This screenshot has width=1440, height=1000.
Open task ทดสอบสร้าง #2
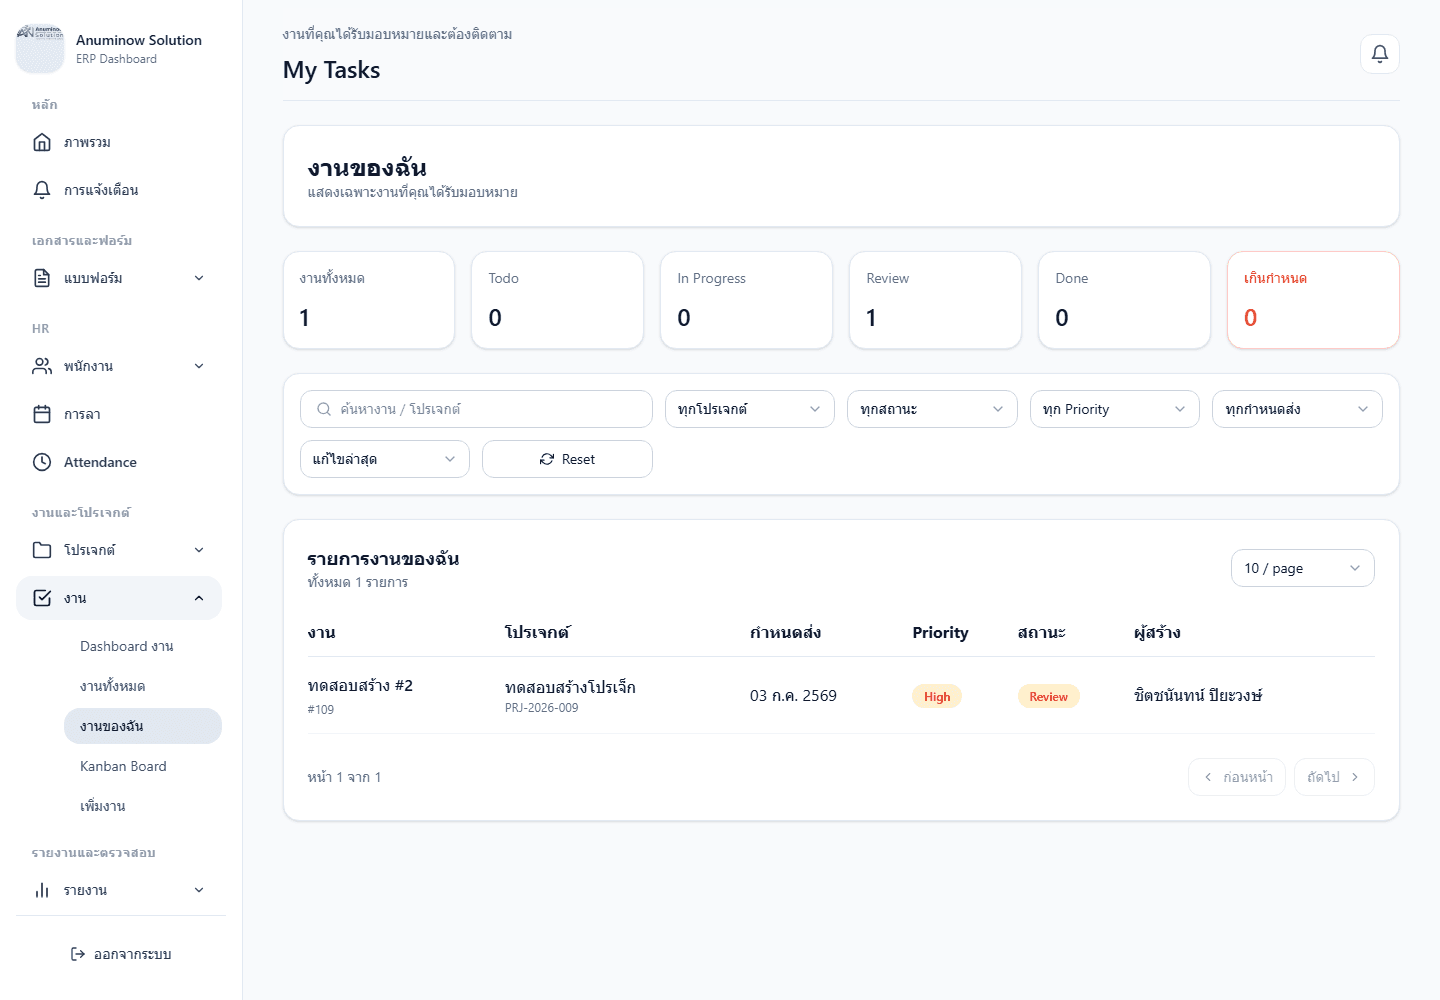[x=360, y=686]
